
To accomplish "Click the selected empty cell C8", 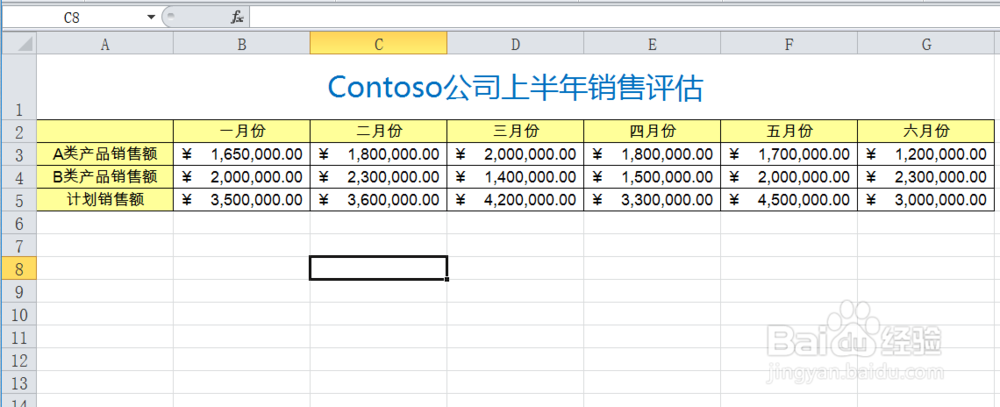I will (379, 268).
